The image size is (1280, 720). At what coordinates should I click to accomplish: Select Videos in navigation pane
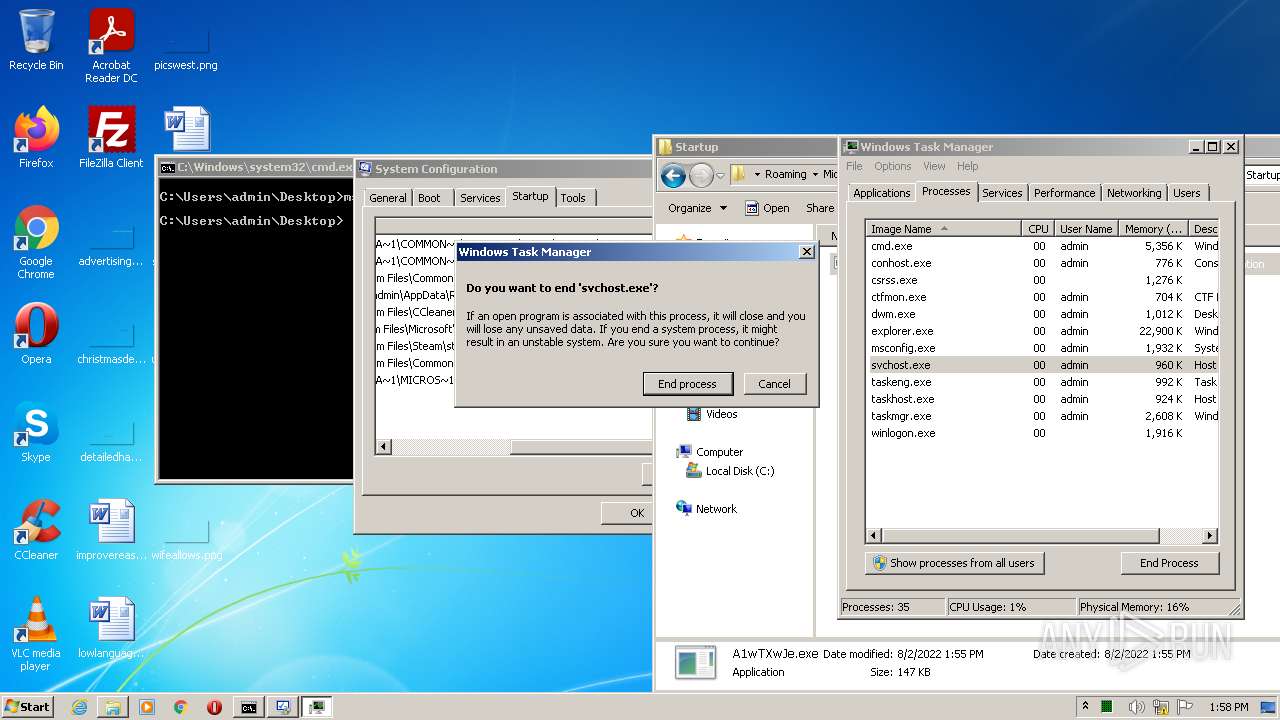(712, 414)
